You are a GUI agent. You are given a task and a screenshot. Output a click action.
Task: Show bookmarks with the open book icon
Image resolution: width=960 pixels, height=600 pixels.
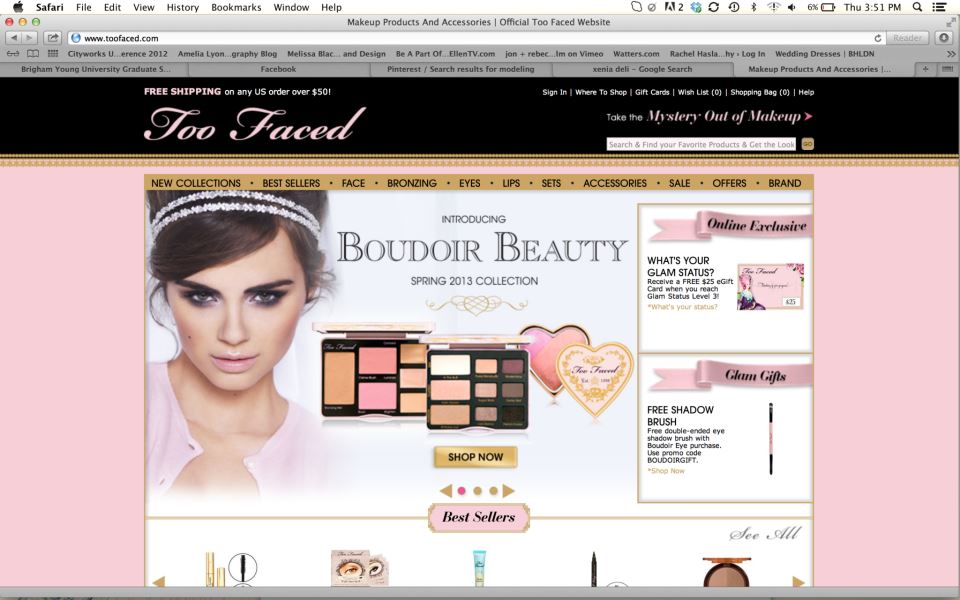coord(33,54)
